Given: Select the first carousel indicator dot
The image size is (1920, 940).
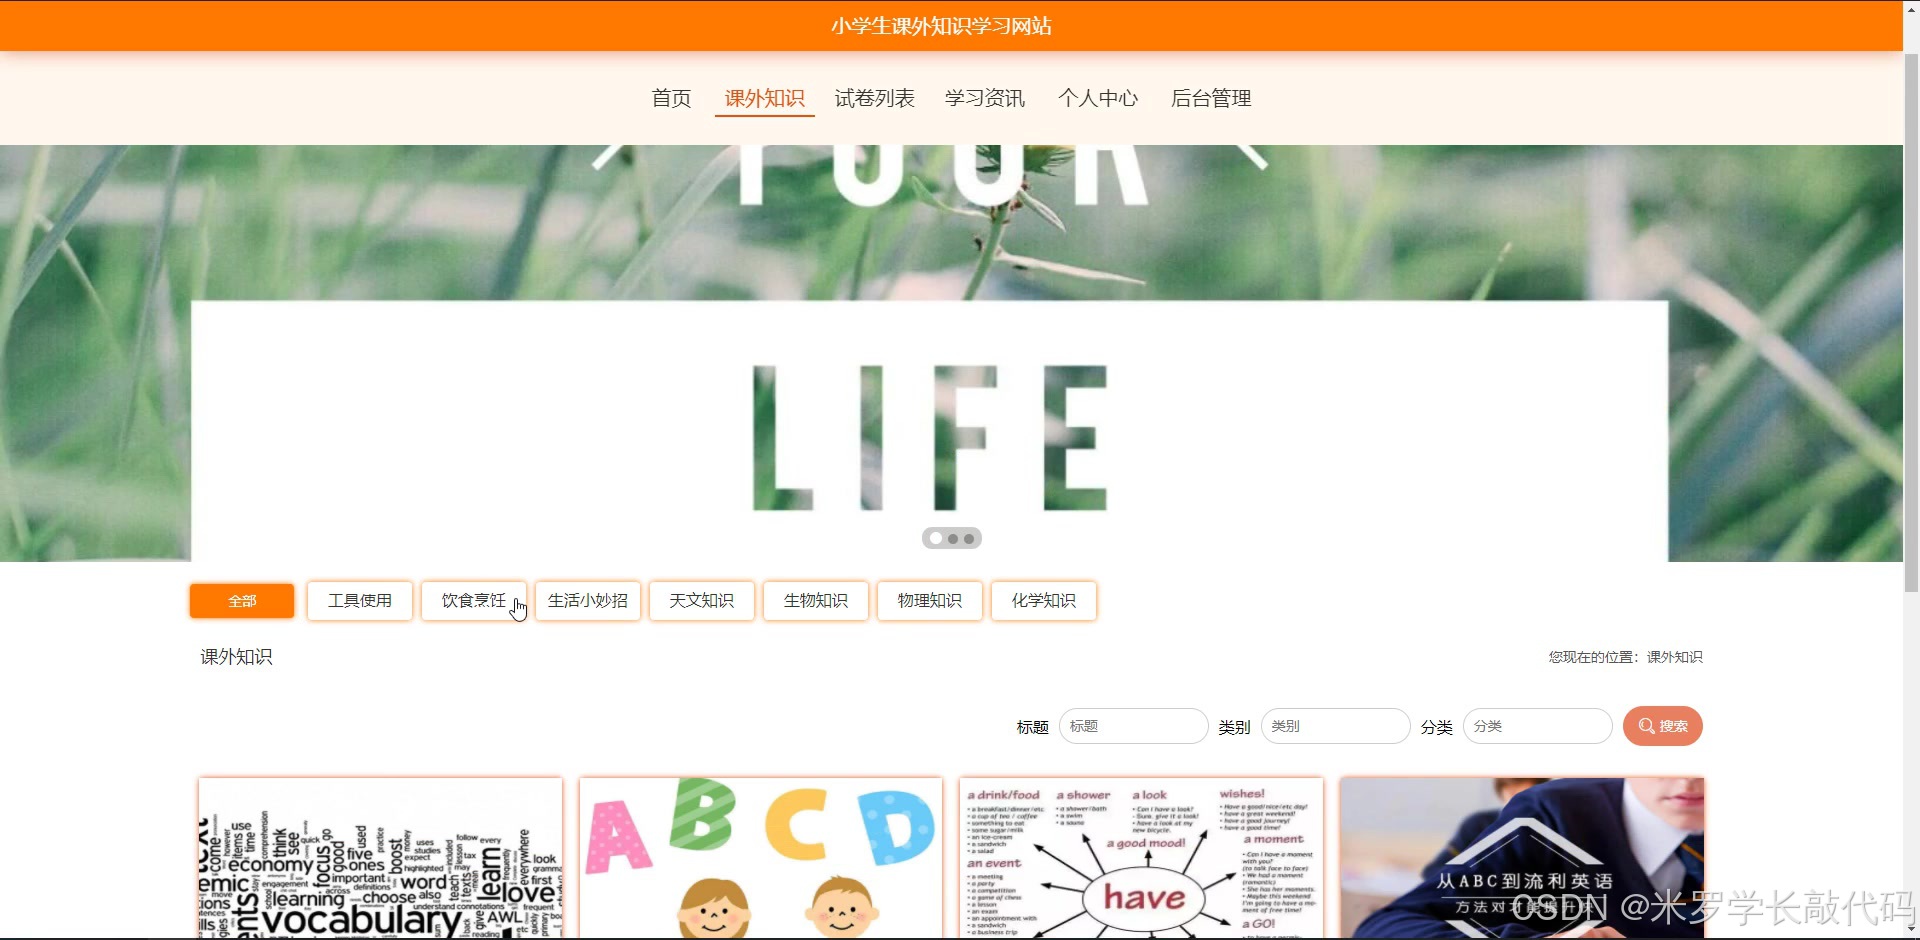Looking at the screenshot, I should pyautogui.click(x=935, y=538).
